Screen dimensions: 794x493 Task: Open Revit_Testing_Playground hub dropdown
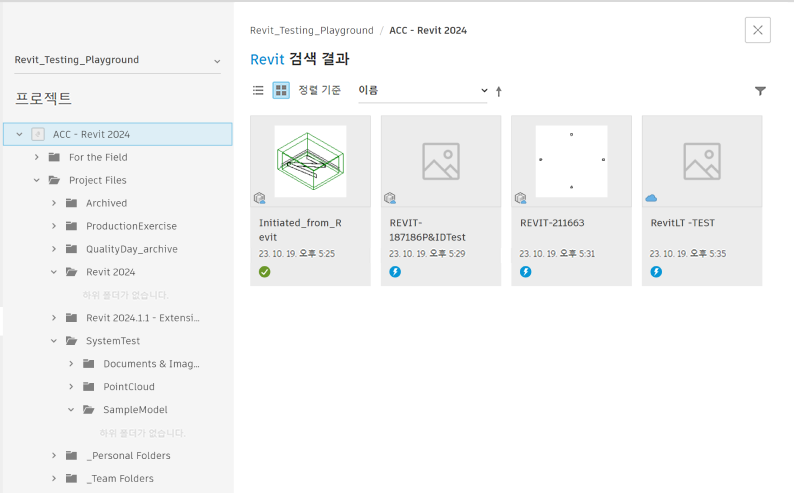pyautogui.click(x=117, y=60)
